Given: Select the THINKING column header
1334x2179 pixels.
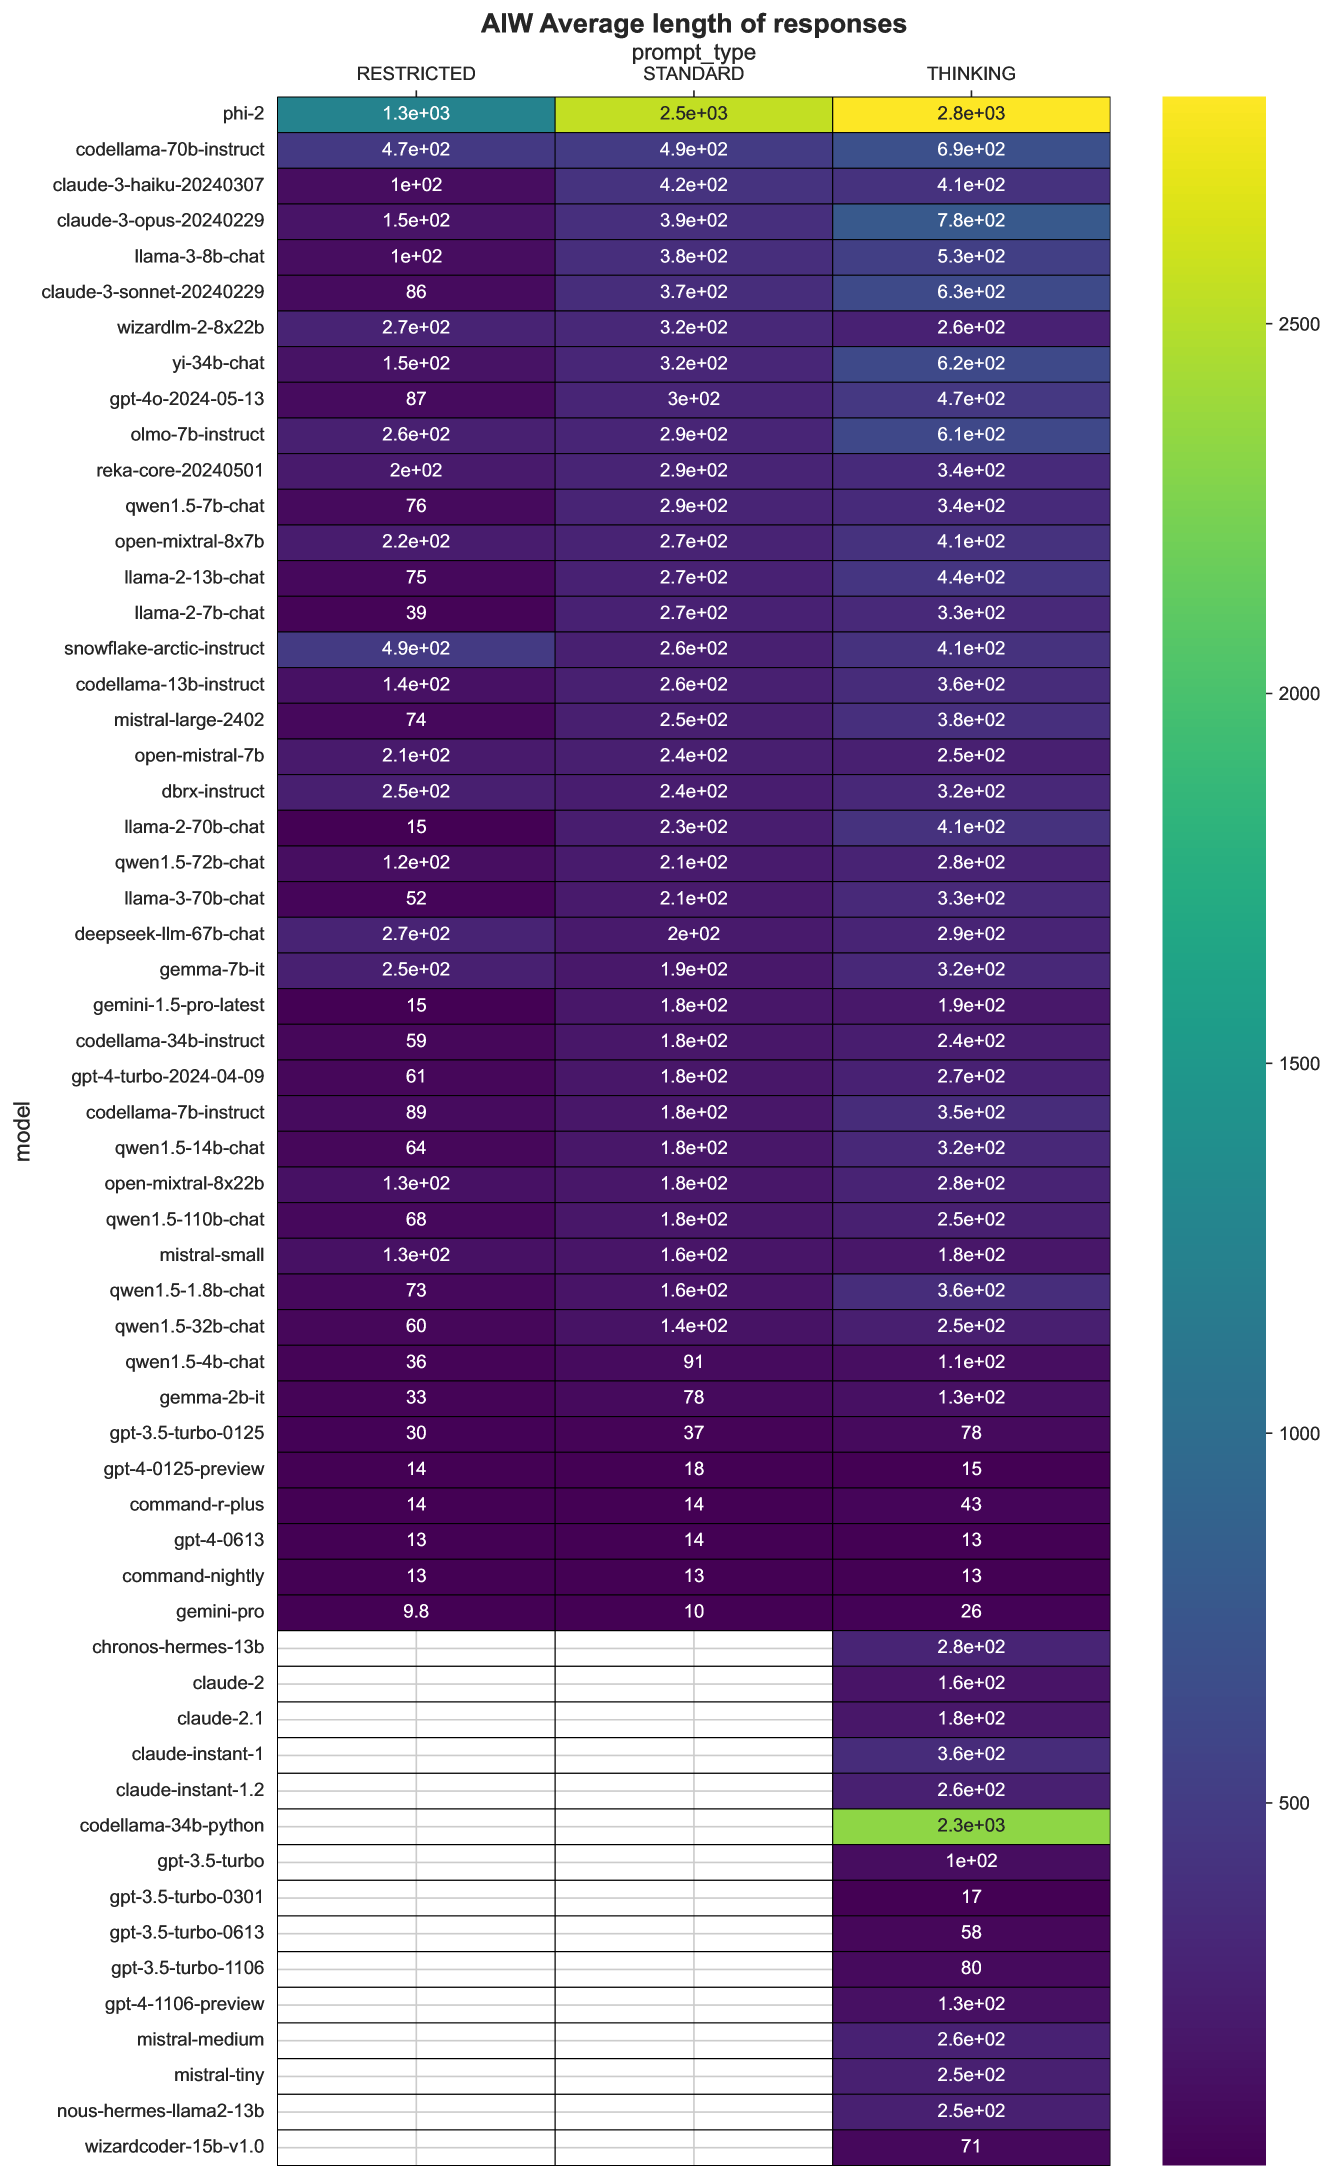Looking at the screenshot, I should click(x=970, y=74).
